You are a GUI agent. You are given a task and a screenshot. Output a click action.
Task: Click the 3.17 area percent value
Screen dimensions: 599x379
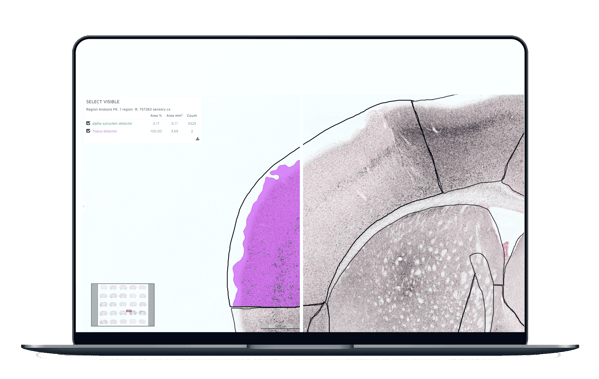coord(156,123)
